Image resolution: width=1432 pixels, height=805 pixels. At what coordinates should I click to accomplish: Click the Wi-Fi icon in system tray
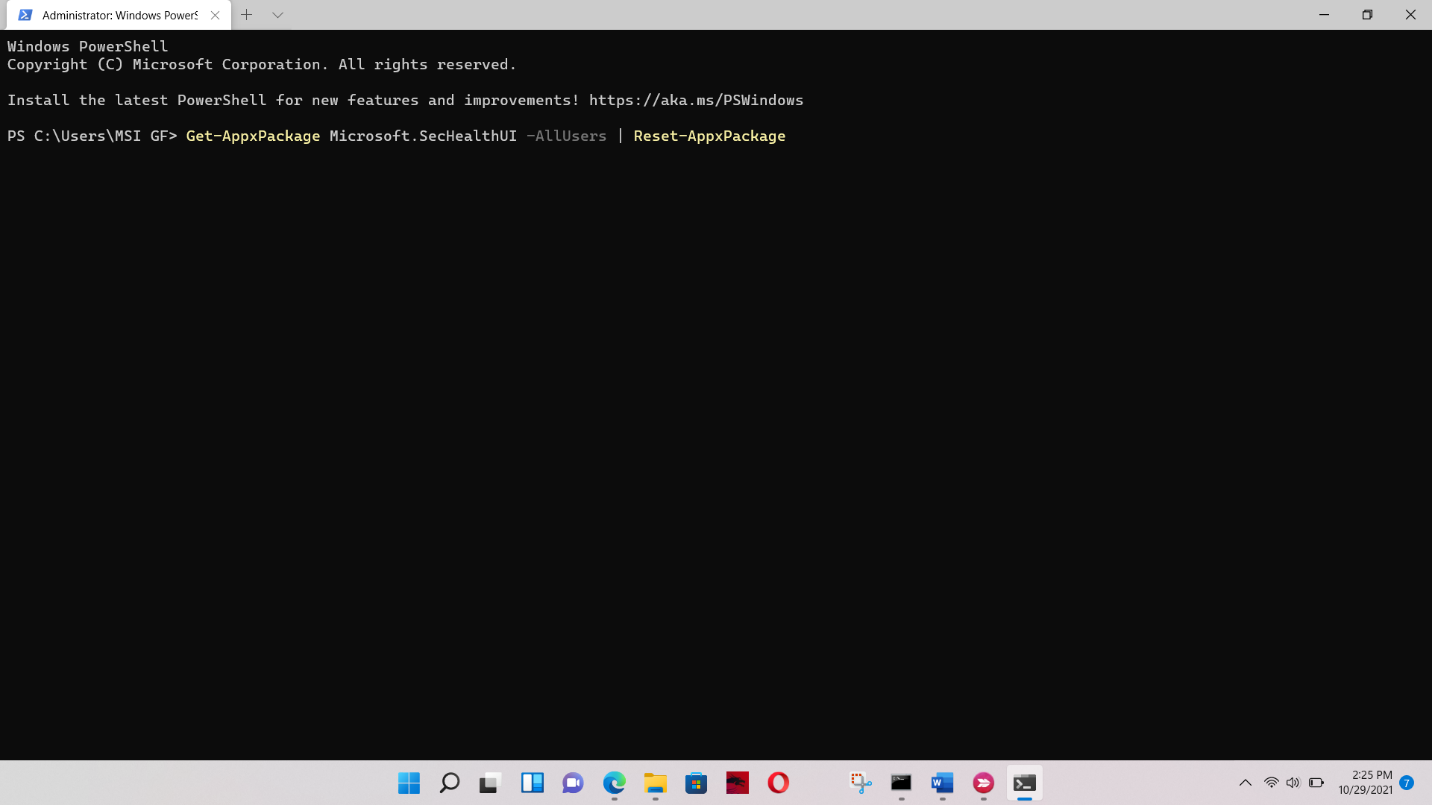1270,783
